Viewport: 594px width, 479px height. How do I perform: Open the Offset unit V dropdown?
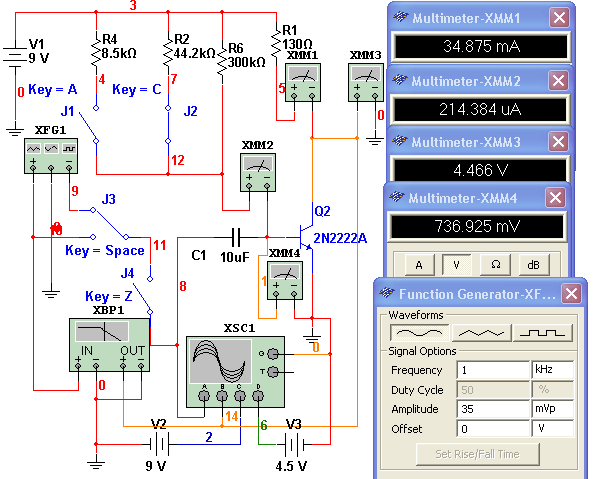[553, 429]
